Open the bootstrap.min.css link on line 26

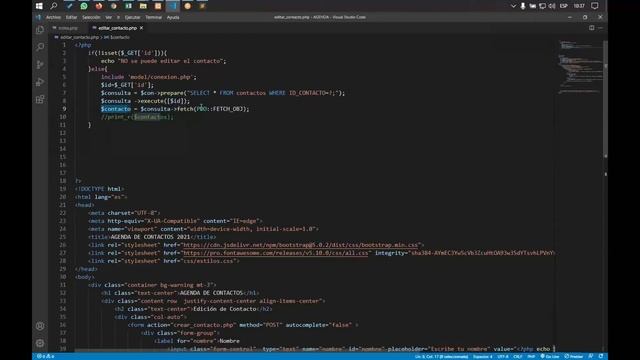301,245
